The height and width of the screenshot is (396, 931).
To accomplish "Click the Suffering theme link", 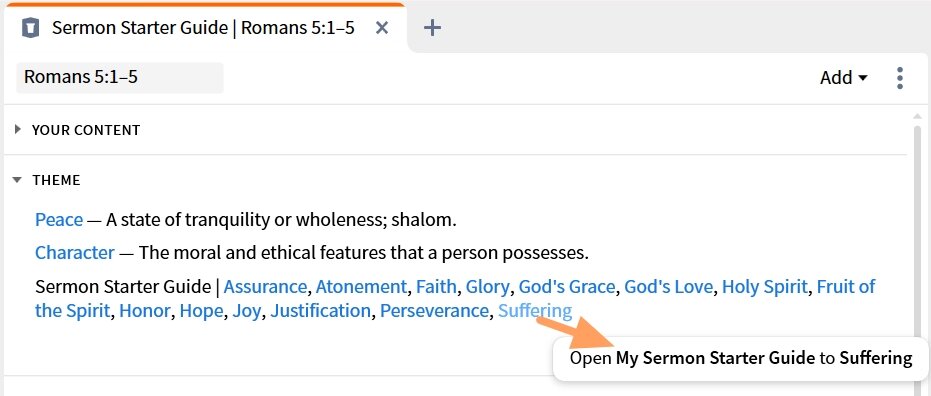I will [x=535, y=311].
